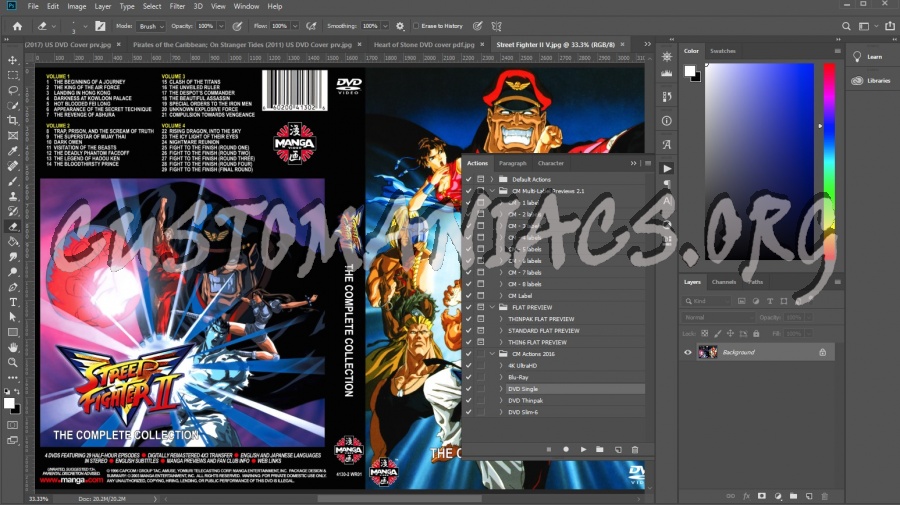Open the Smoothing dropdown arrow
The height and width of the screenshot is (505, 900).
point(385,26)
